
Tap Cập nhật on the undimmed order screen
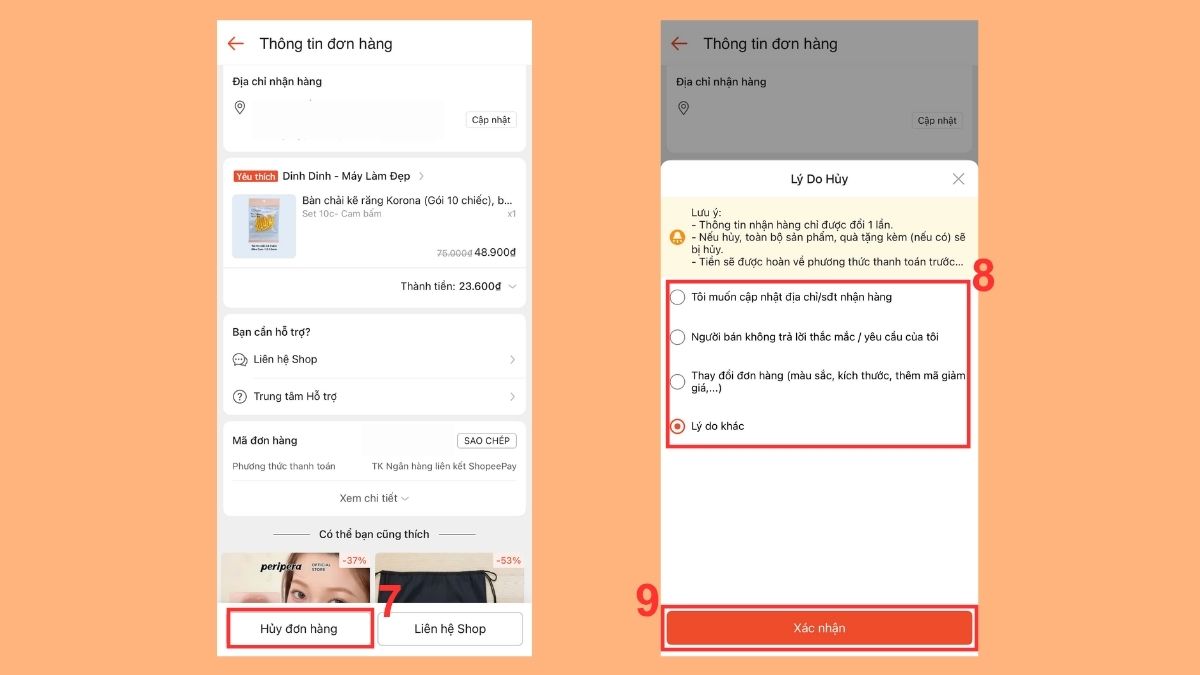(491, 120)
